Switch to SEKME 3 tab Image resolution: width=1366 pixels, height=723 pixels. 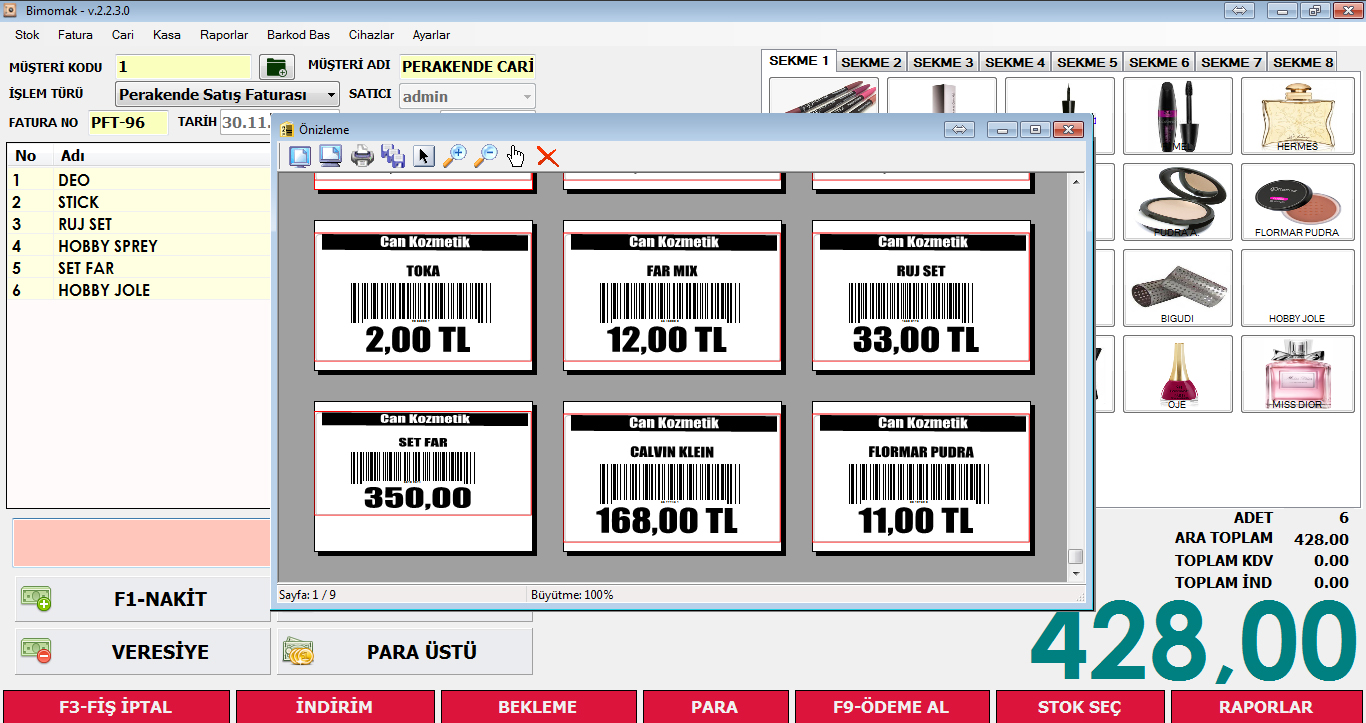[x=943, y=62]
